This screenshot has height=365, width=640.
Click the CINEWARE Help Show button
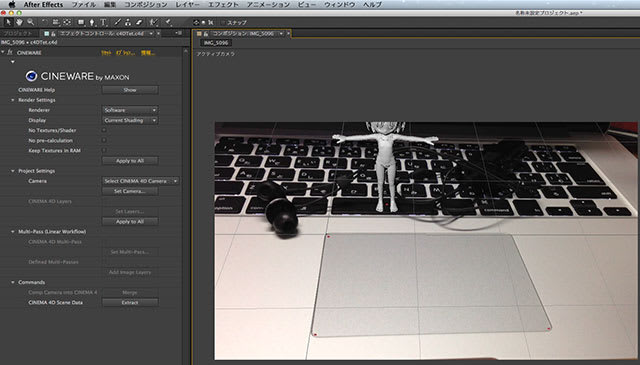130,90
